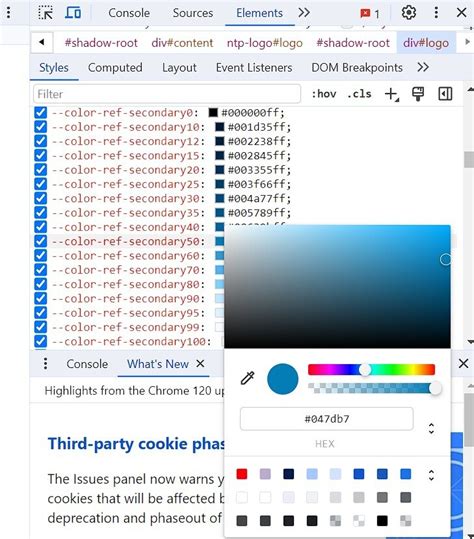474x539 pixels.
Task: Pick the lavender palette swatch
Action: pos(265,474)
